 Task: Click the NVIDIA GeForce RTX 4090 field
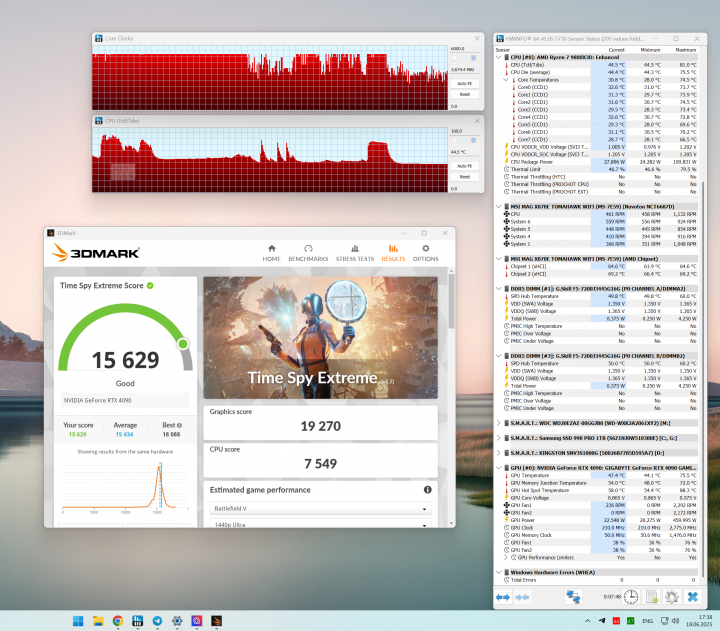[125, 400]
